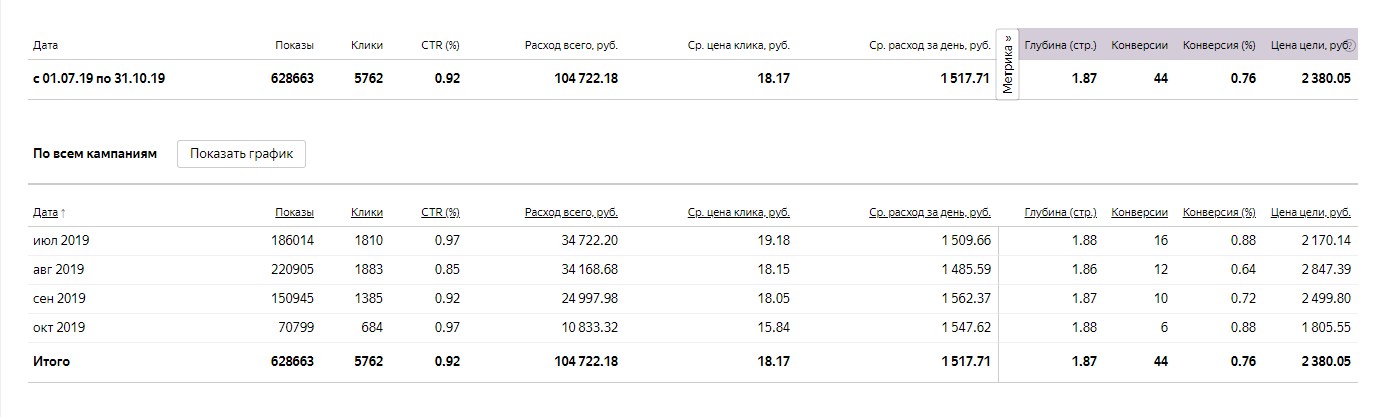The height and width of the screenshot is (417, 1383).
Task: Sort by Расход всего, руб. column
Action: [x=570, y=212]
